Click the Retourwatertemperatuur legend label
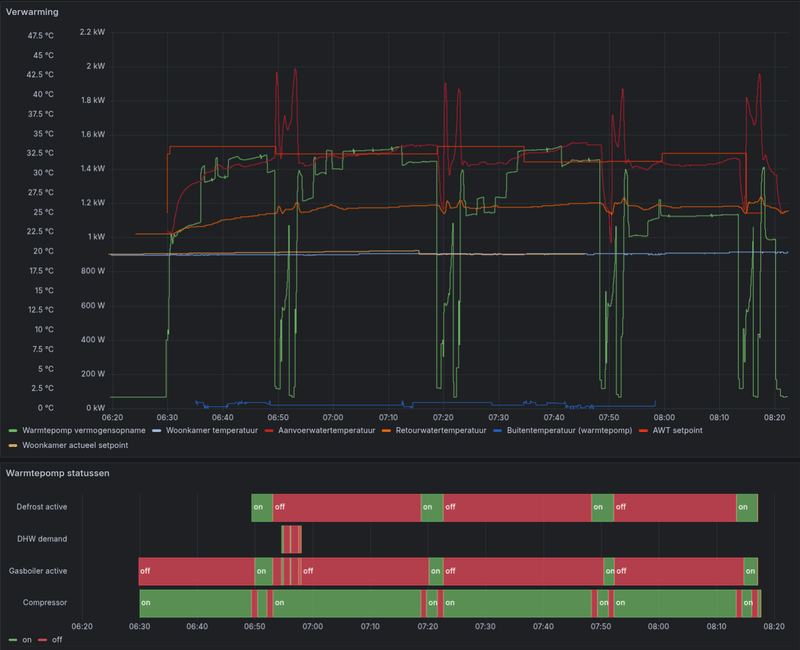 (x=441, y=430)
